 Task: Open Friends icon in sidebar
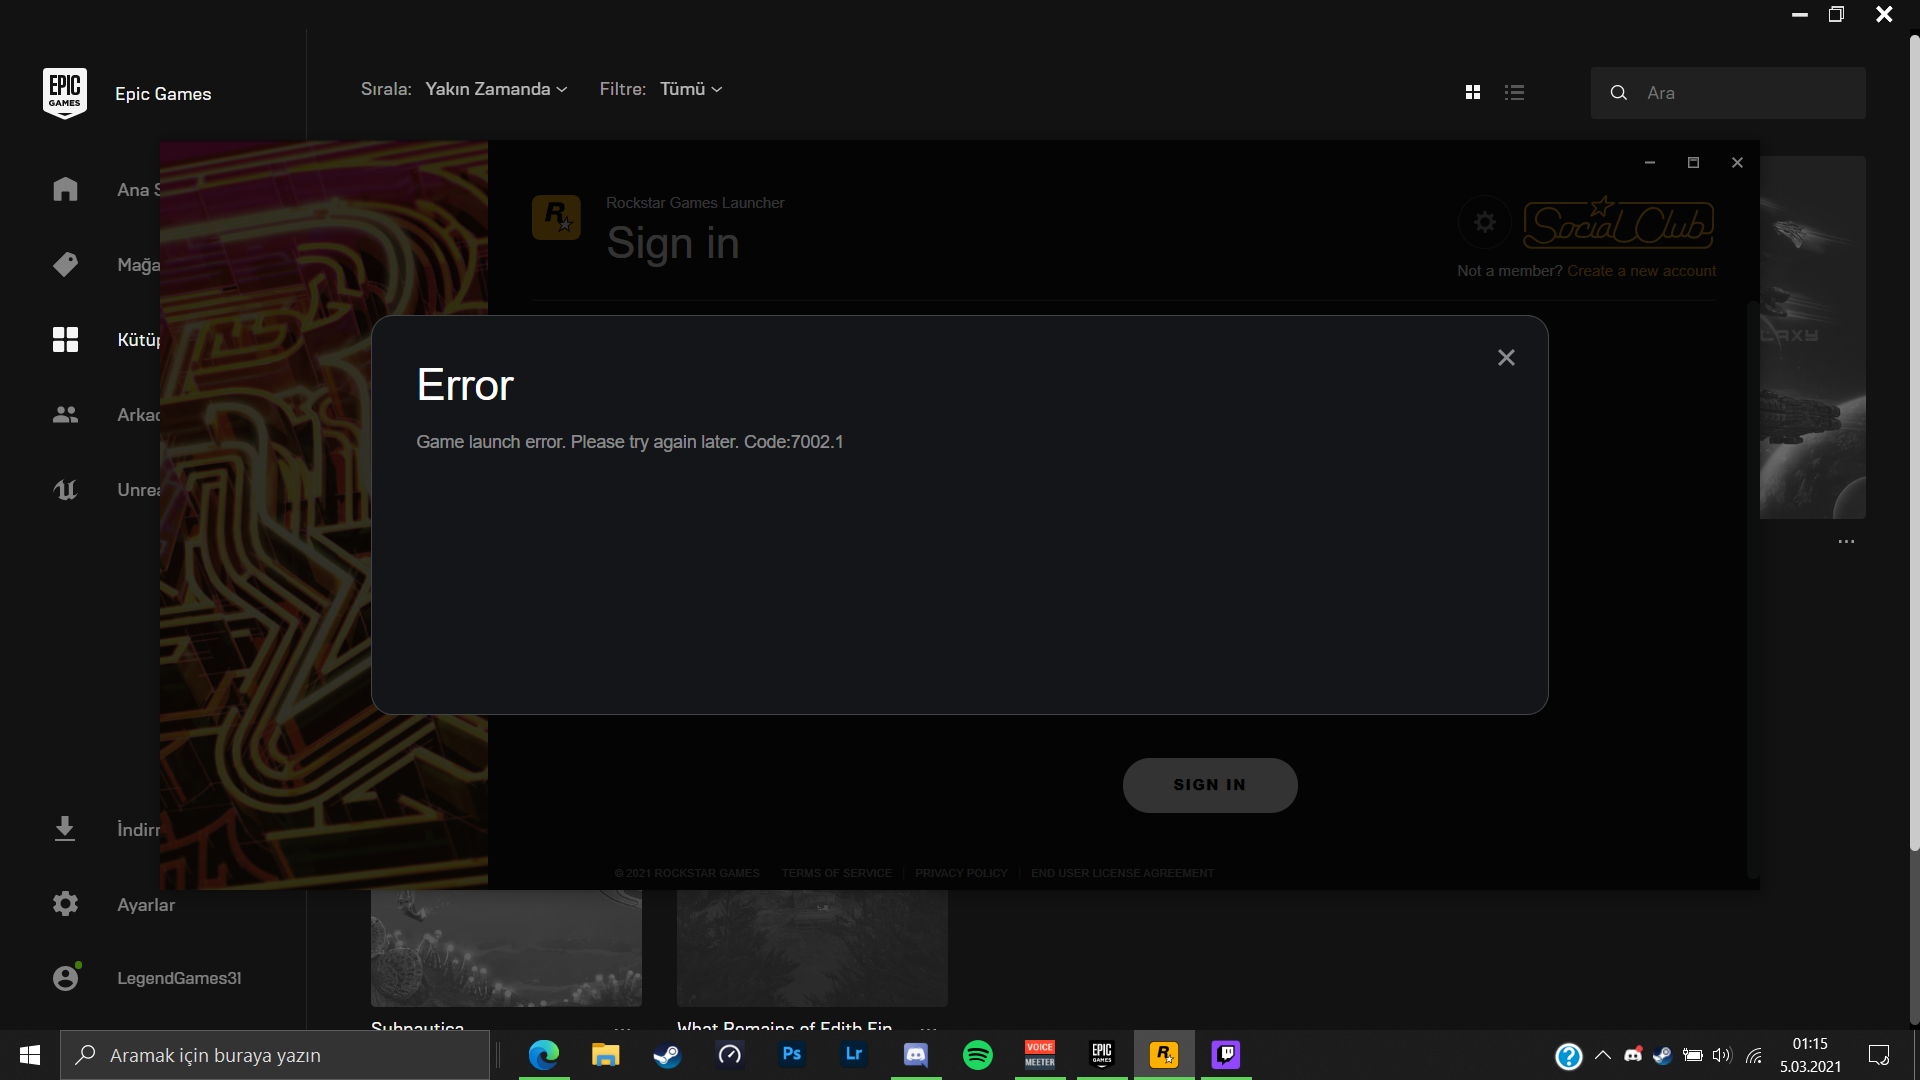65,414
